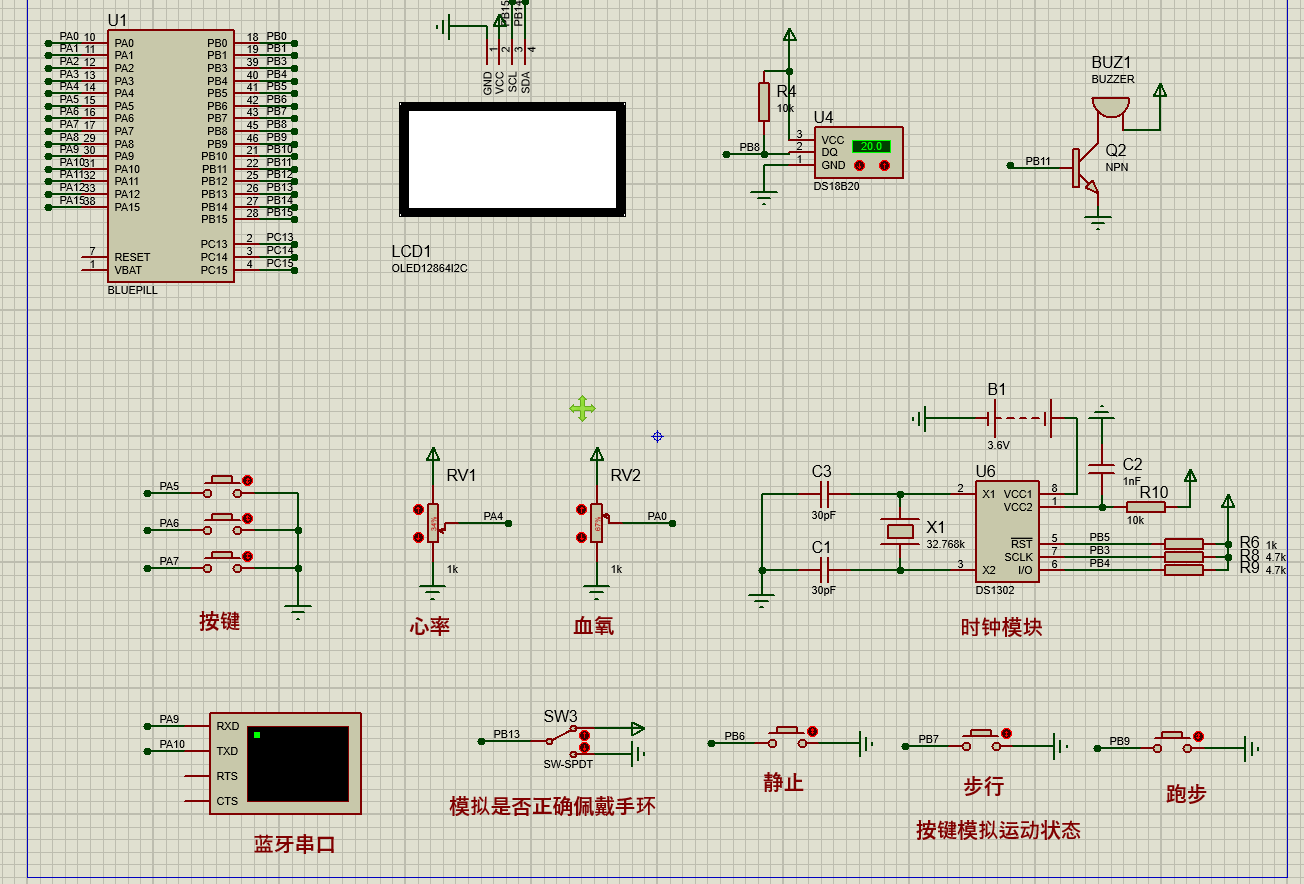The image size is (1304, 884).
Task: Select the Q2 NPN transistor symbol
Action: [x=1086, y=170]
